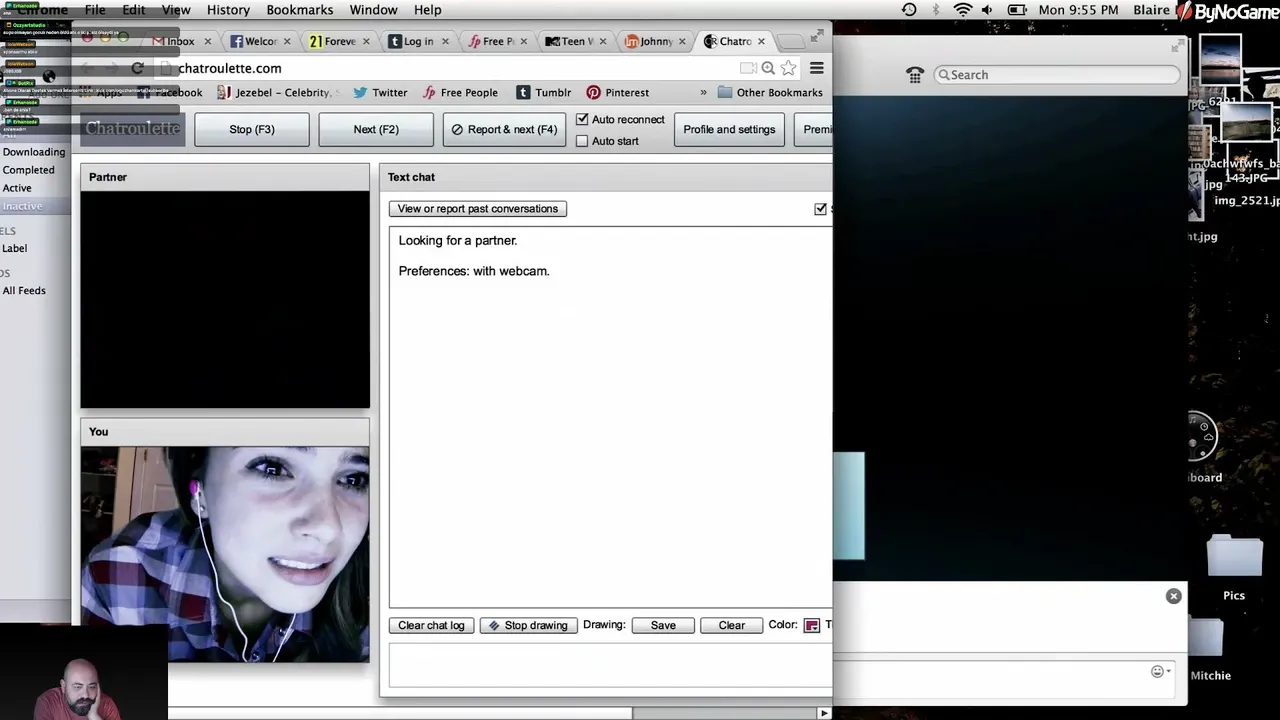Switch to the Johnny tab
The width and height of the screenshot is (1280, 720).
coord(653,41)
